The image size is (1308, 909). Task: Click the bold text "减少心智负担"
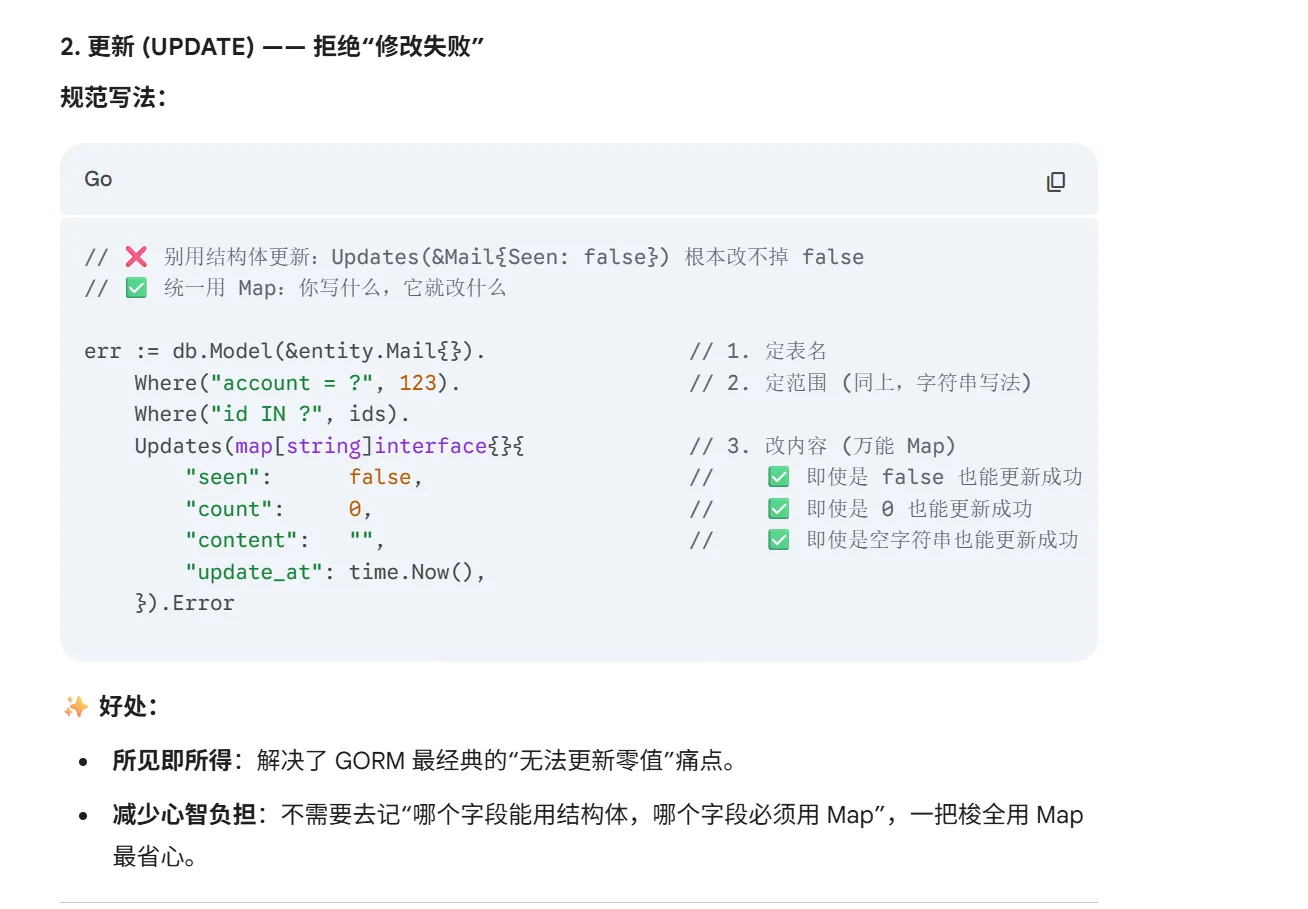pos(184,815)
